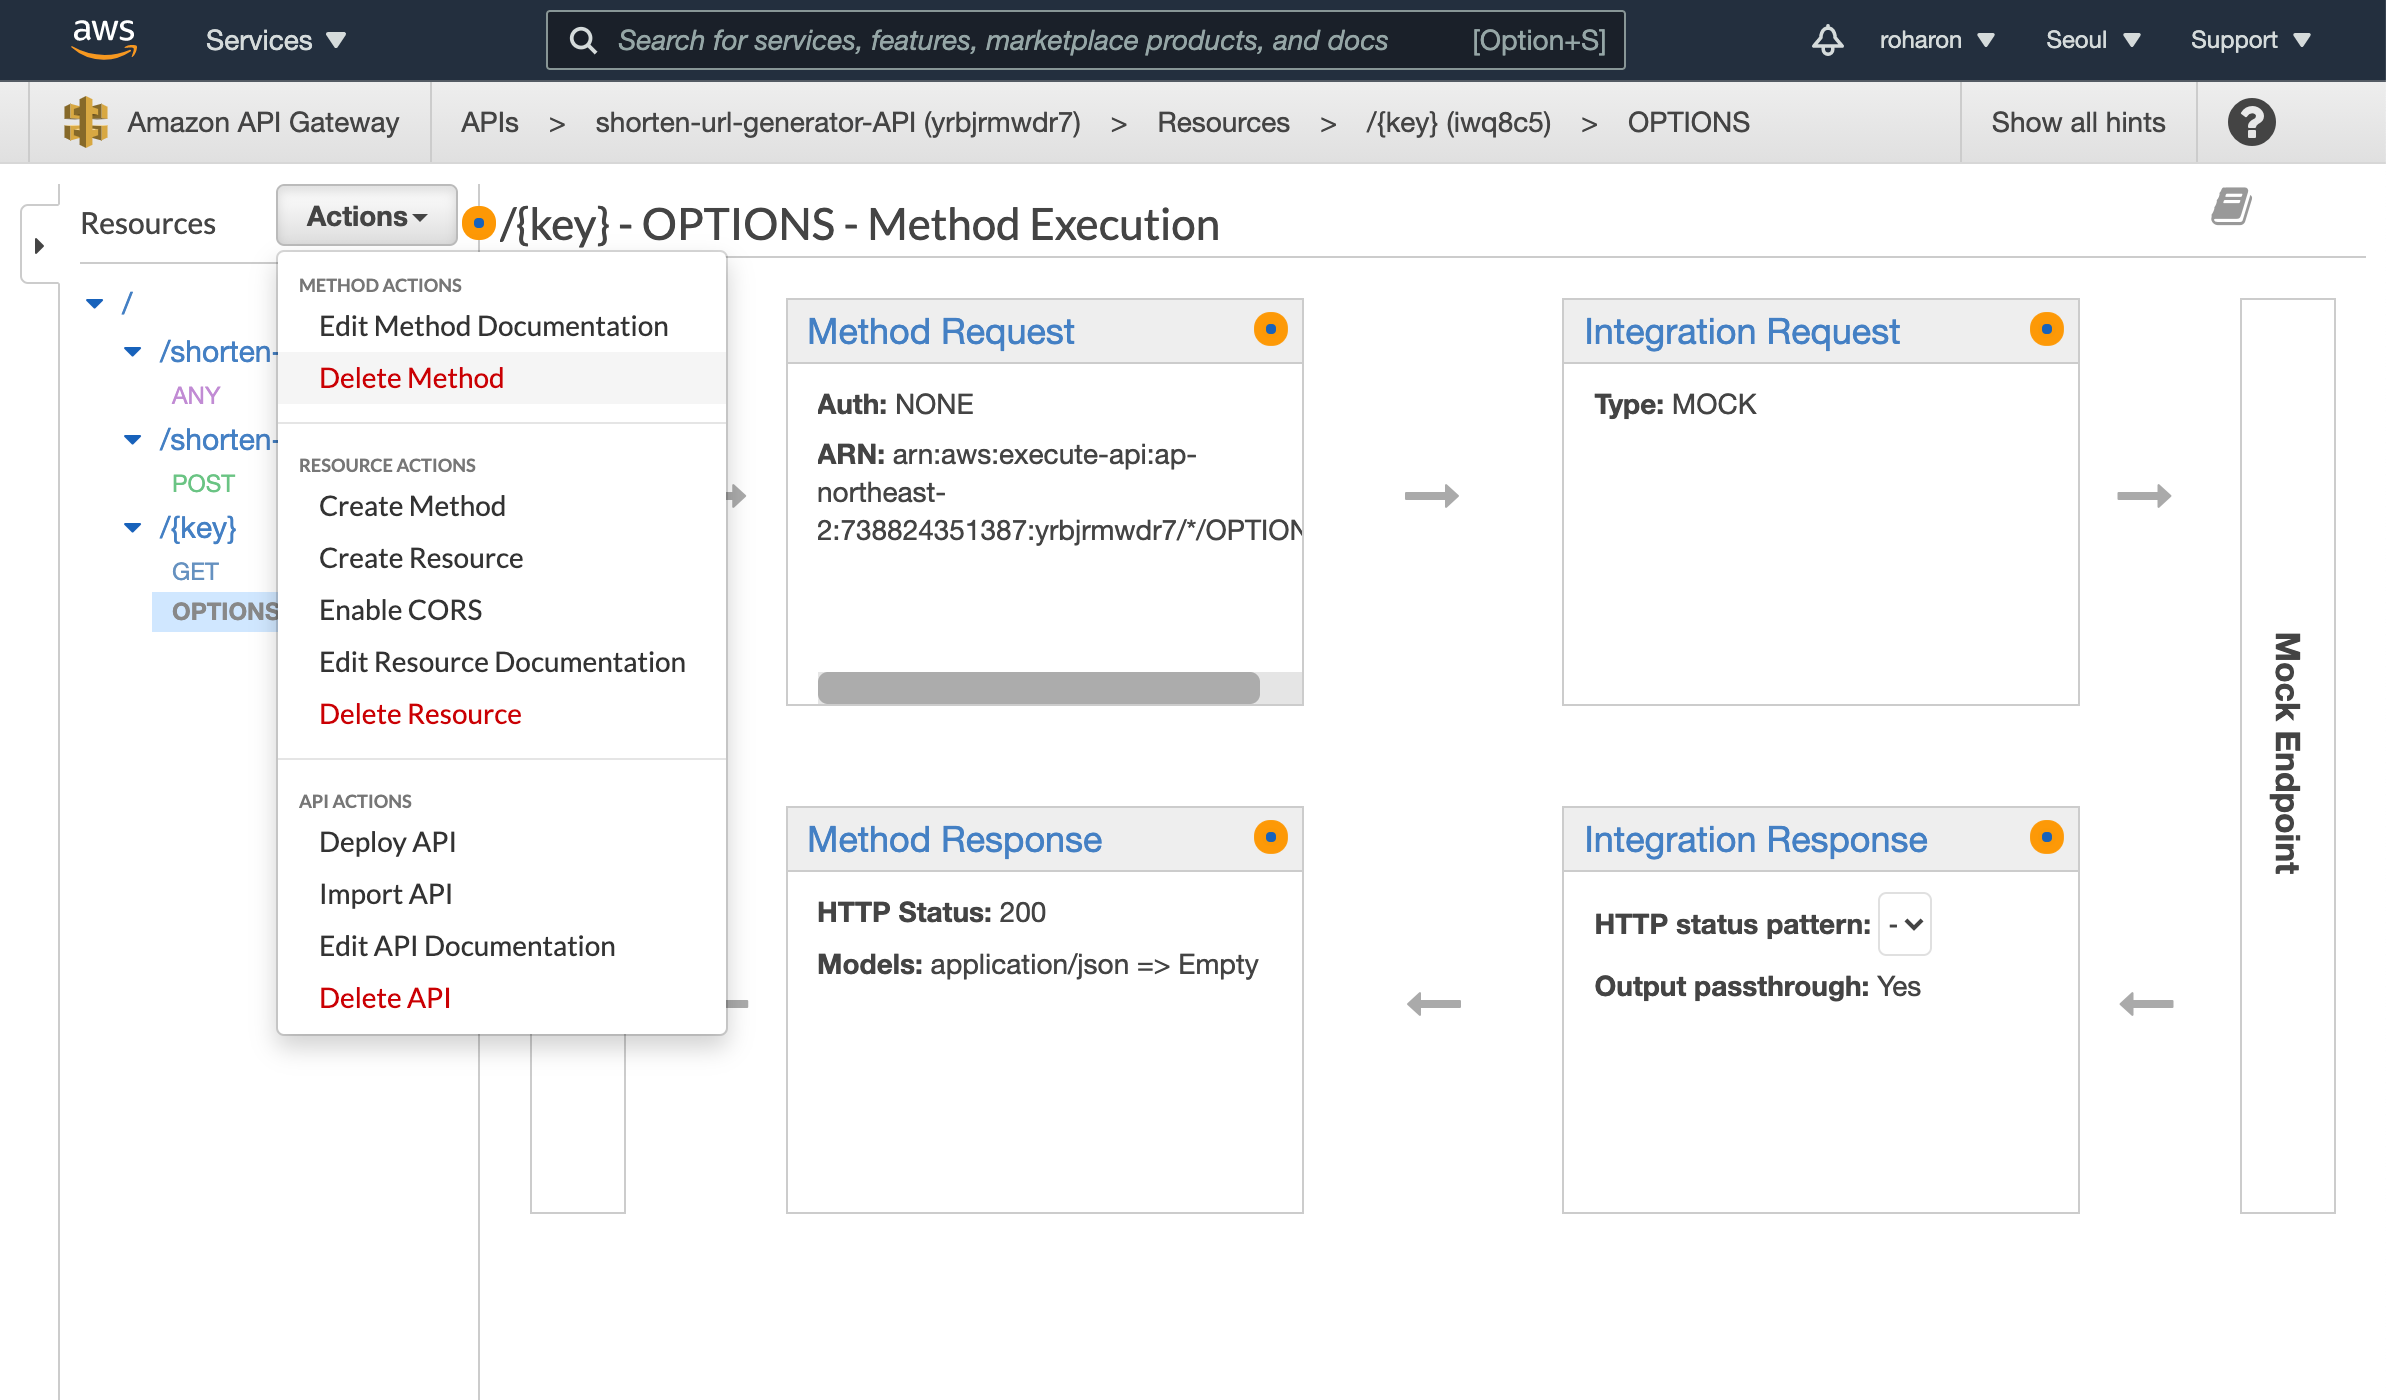Screen dimensions: 2386x1400
Task: Collapse the /{key} resource tree node
Action: click(x=132, y=528)
